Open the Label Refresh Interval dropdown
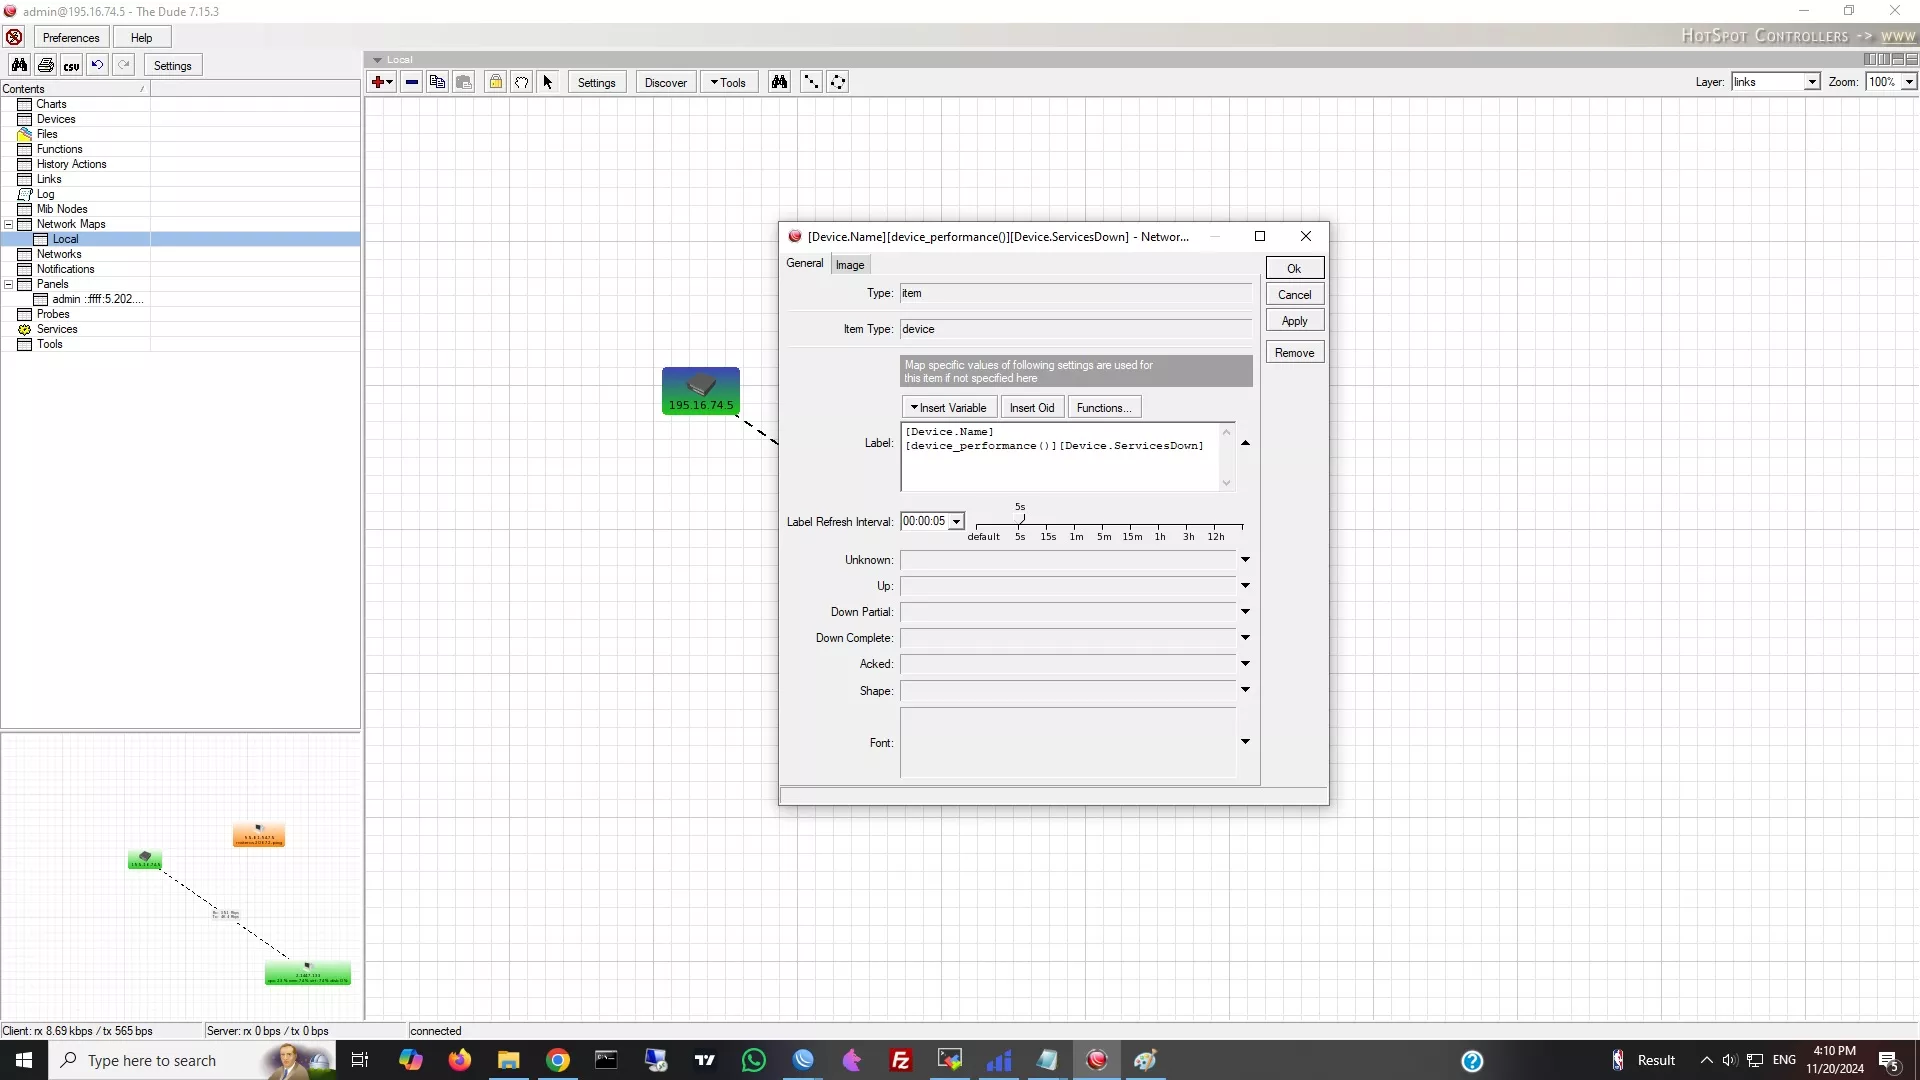This screenshot has width=1920, height=1080. [957, 521]
